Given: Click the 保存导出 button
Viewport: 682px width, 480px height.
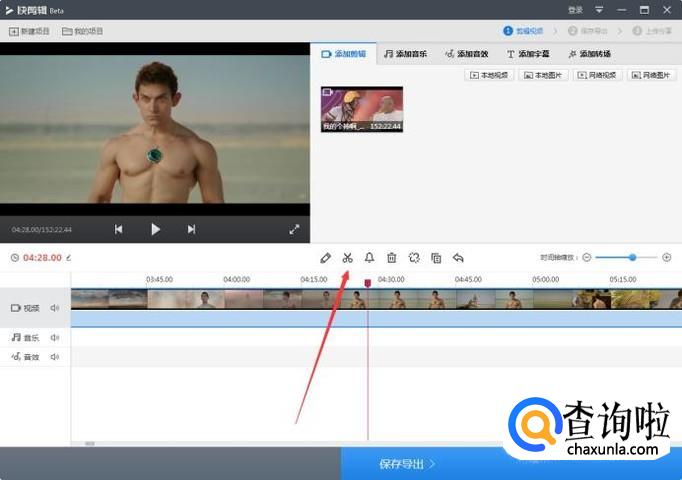Looking at the screenshot, I should (407, 464).
